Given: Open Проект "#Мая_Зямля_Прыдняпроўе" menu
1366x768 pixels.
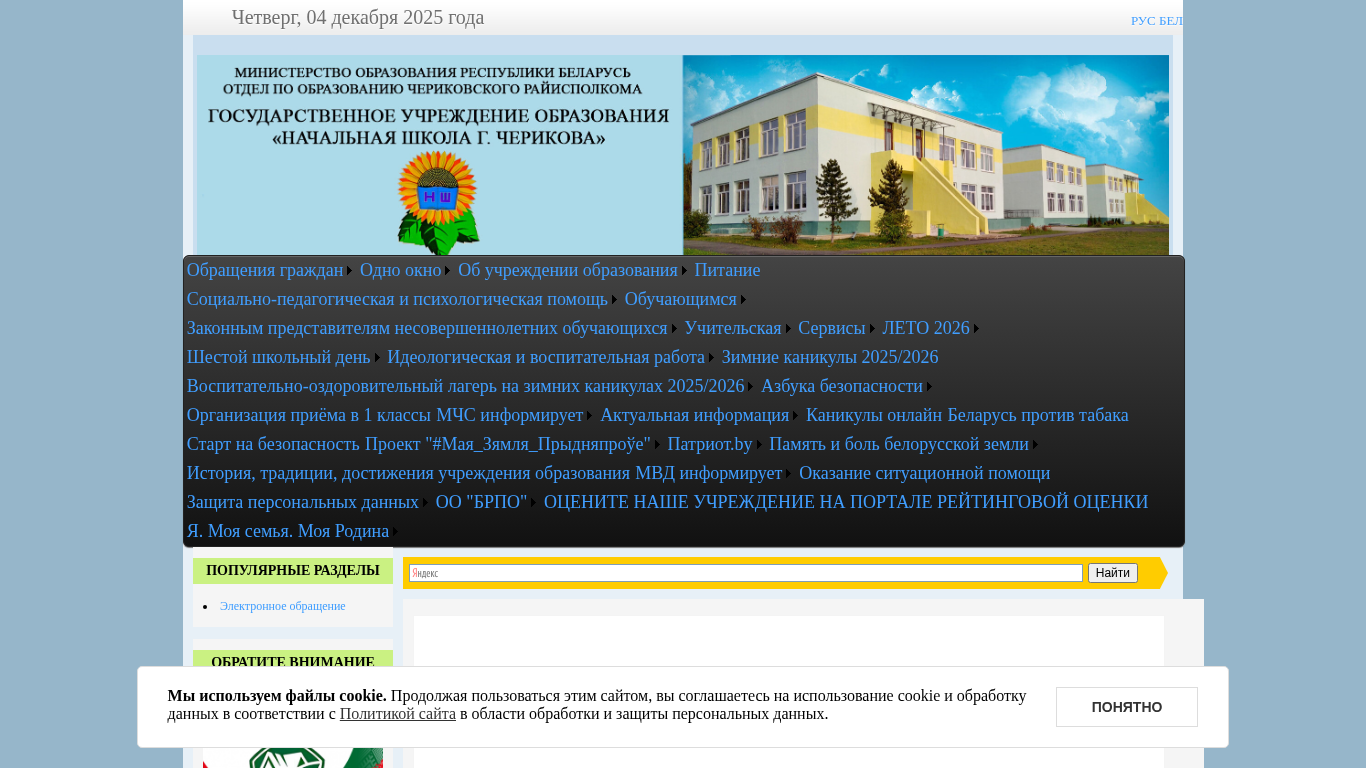Looking at the screenshot, I should click(x=507, y=444).
